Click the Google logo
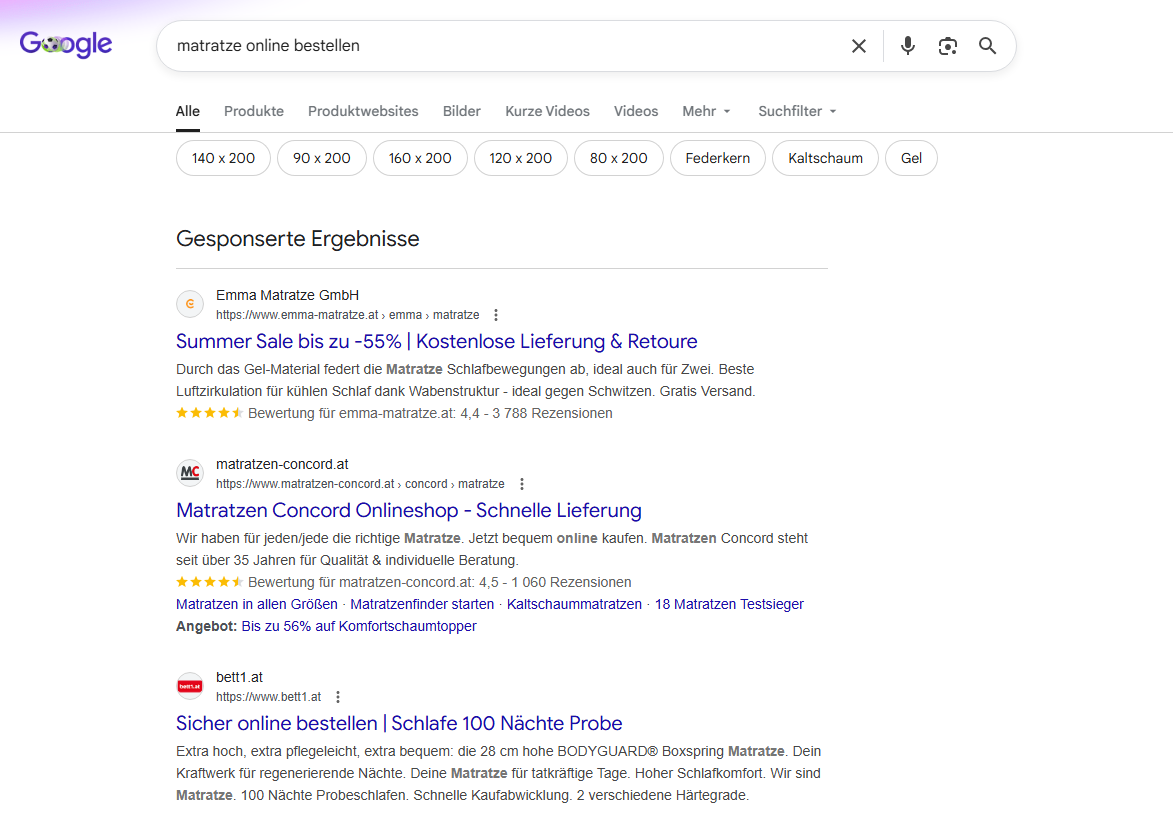The image size is (1173, 820). 66,45
